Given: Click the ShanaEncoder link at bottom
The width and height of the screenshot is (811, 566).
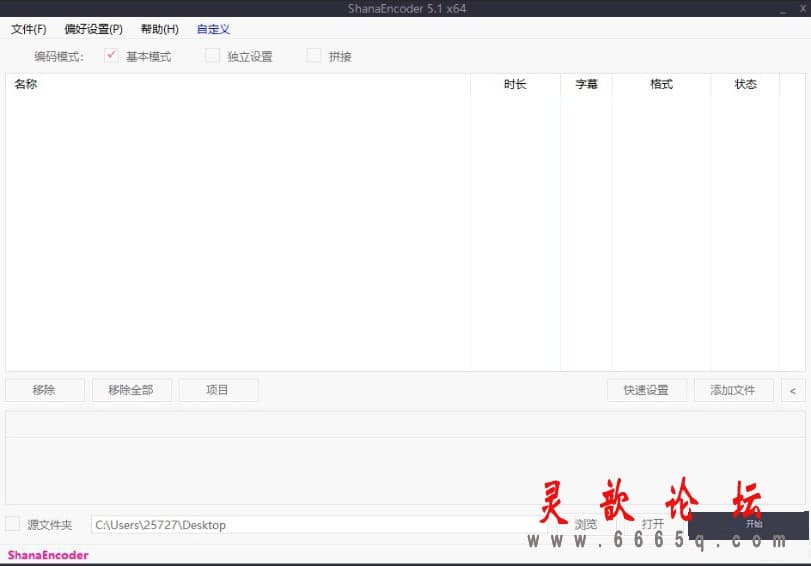Looking at the screenshot, I should (x=48, y=555).
